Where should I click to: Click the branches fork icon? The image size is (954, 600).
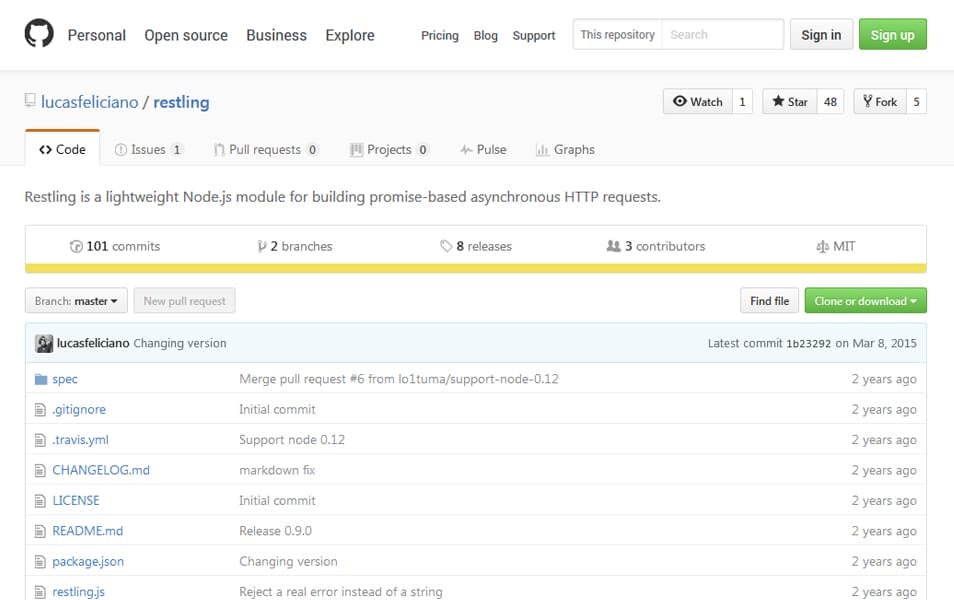[x=262, y=246]
